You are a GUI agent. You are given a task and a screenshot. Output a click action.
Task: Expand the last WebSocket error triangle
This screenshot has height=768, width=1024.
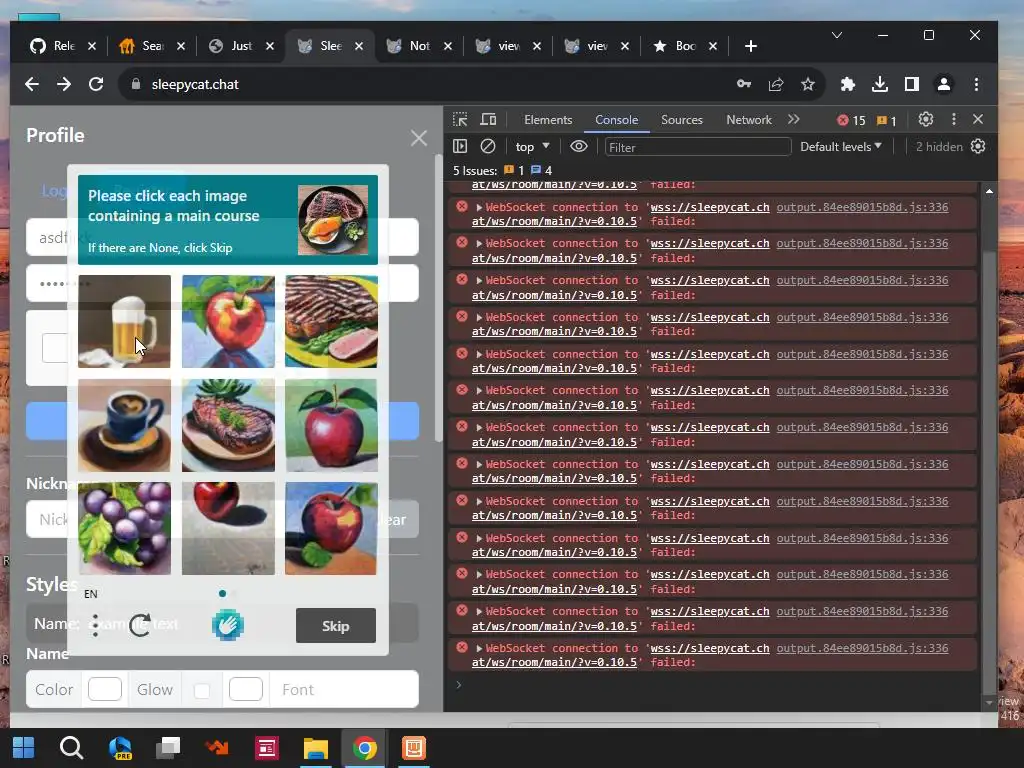tap(479, 648)
